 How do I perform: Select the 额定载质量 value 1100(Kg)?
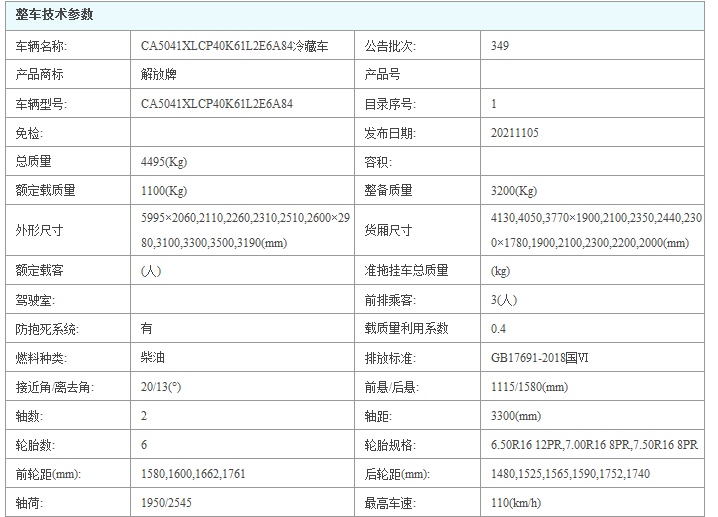[x=164, y=190]
